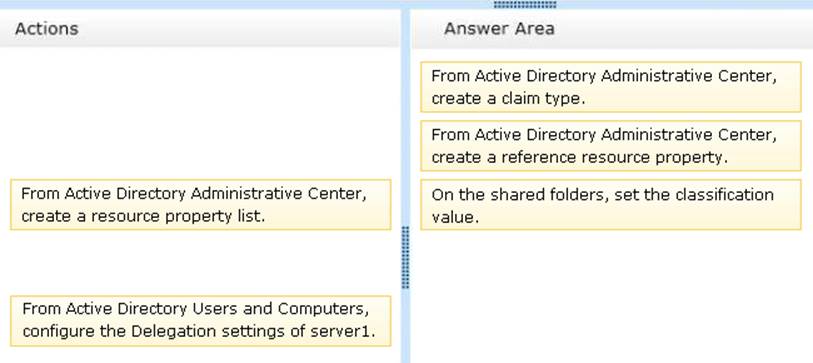Select the "create a resource property list" action
The width and height of the screenshot is (813, 363).
click(200, 205)
